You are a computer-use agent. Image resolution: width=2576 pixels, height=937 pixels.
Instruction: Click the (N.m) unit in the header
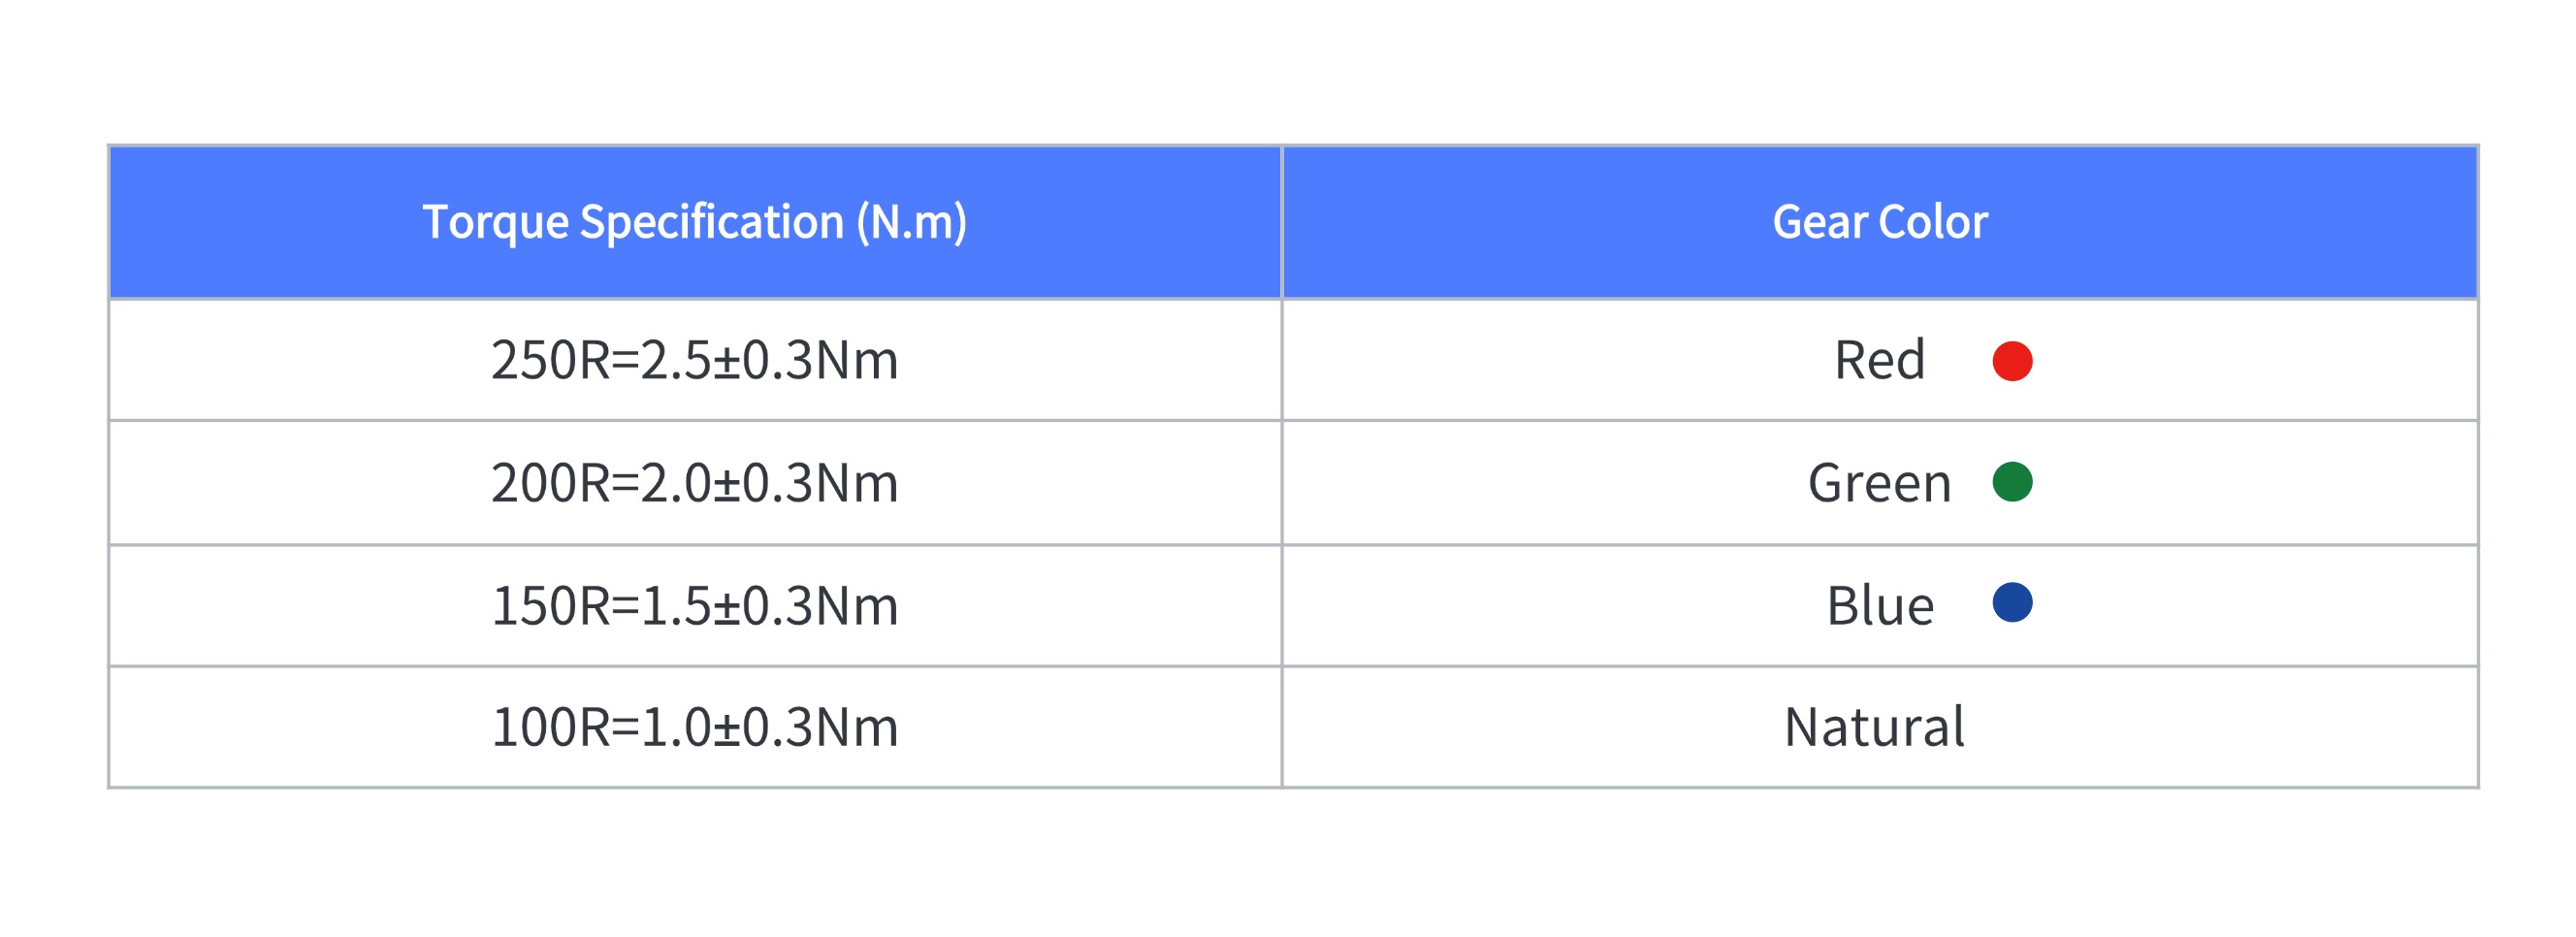(911, 222)
